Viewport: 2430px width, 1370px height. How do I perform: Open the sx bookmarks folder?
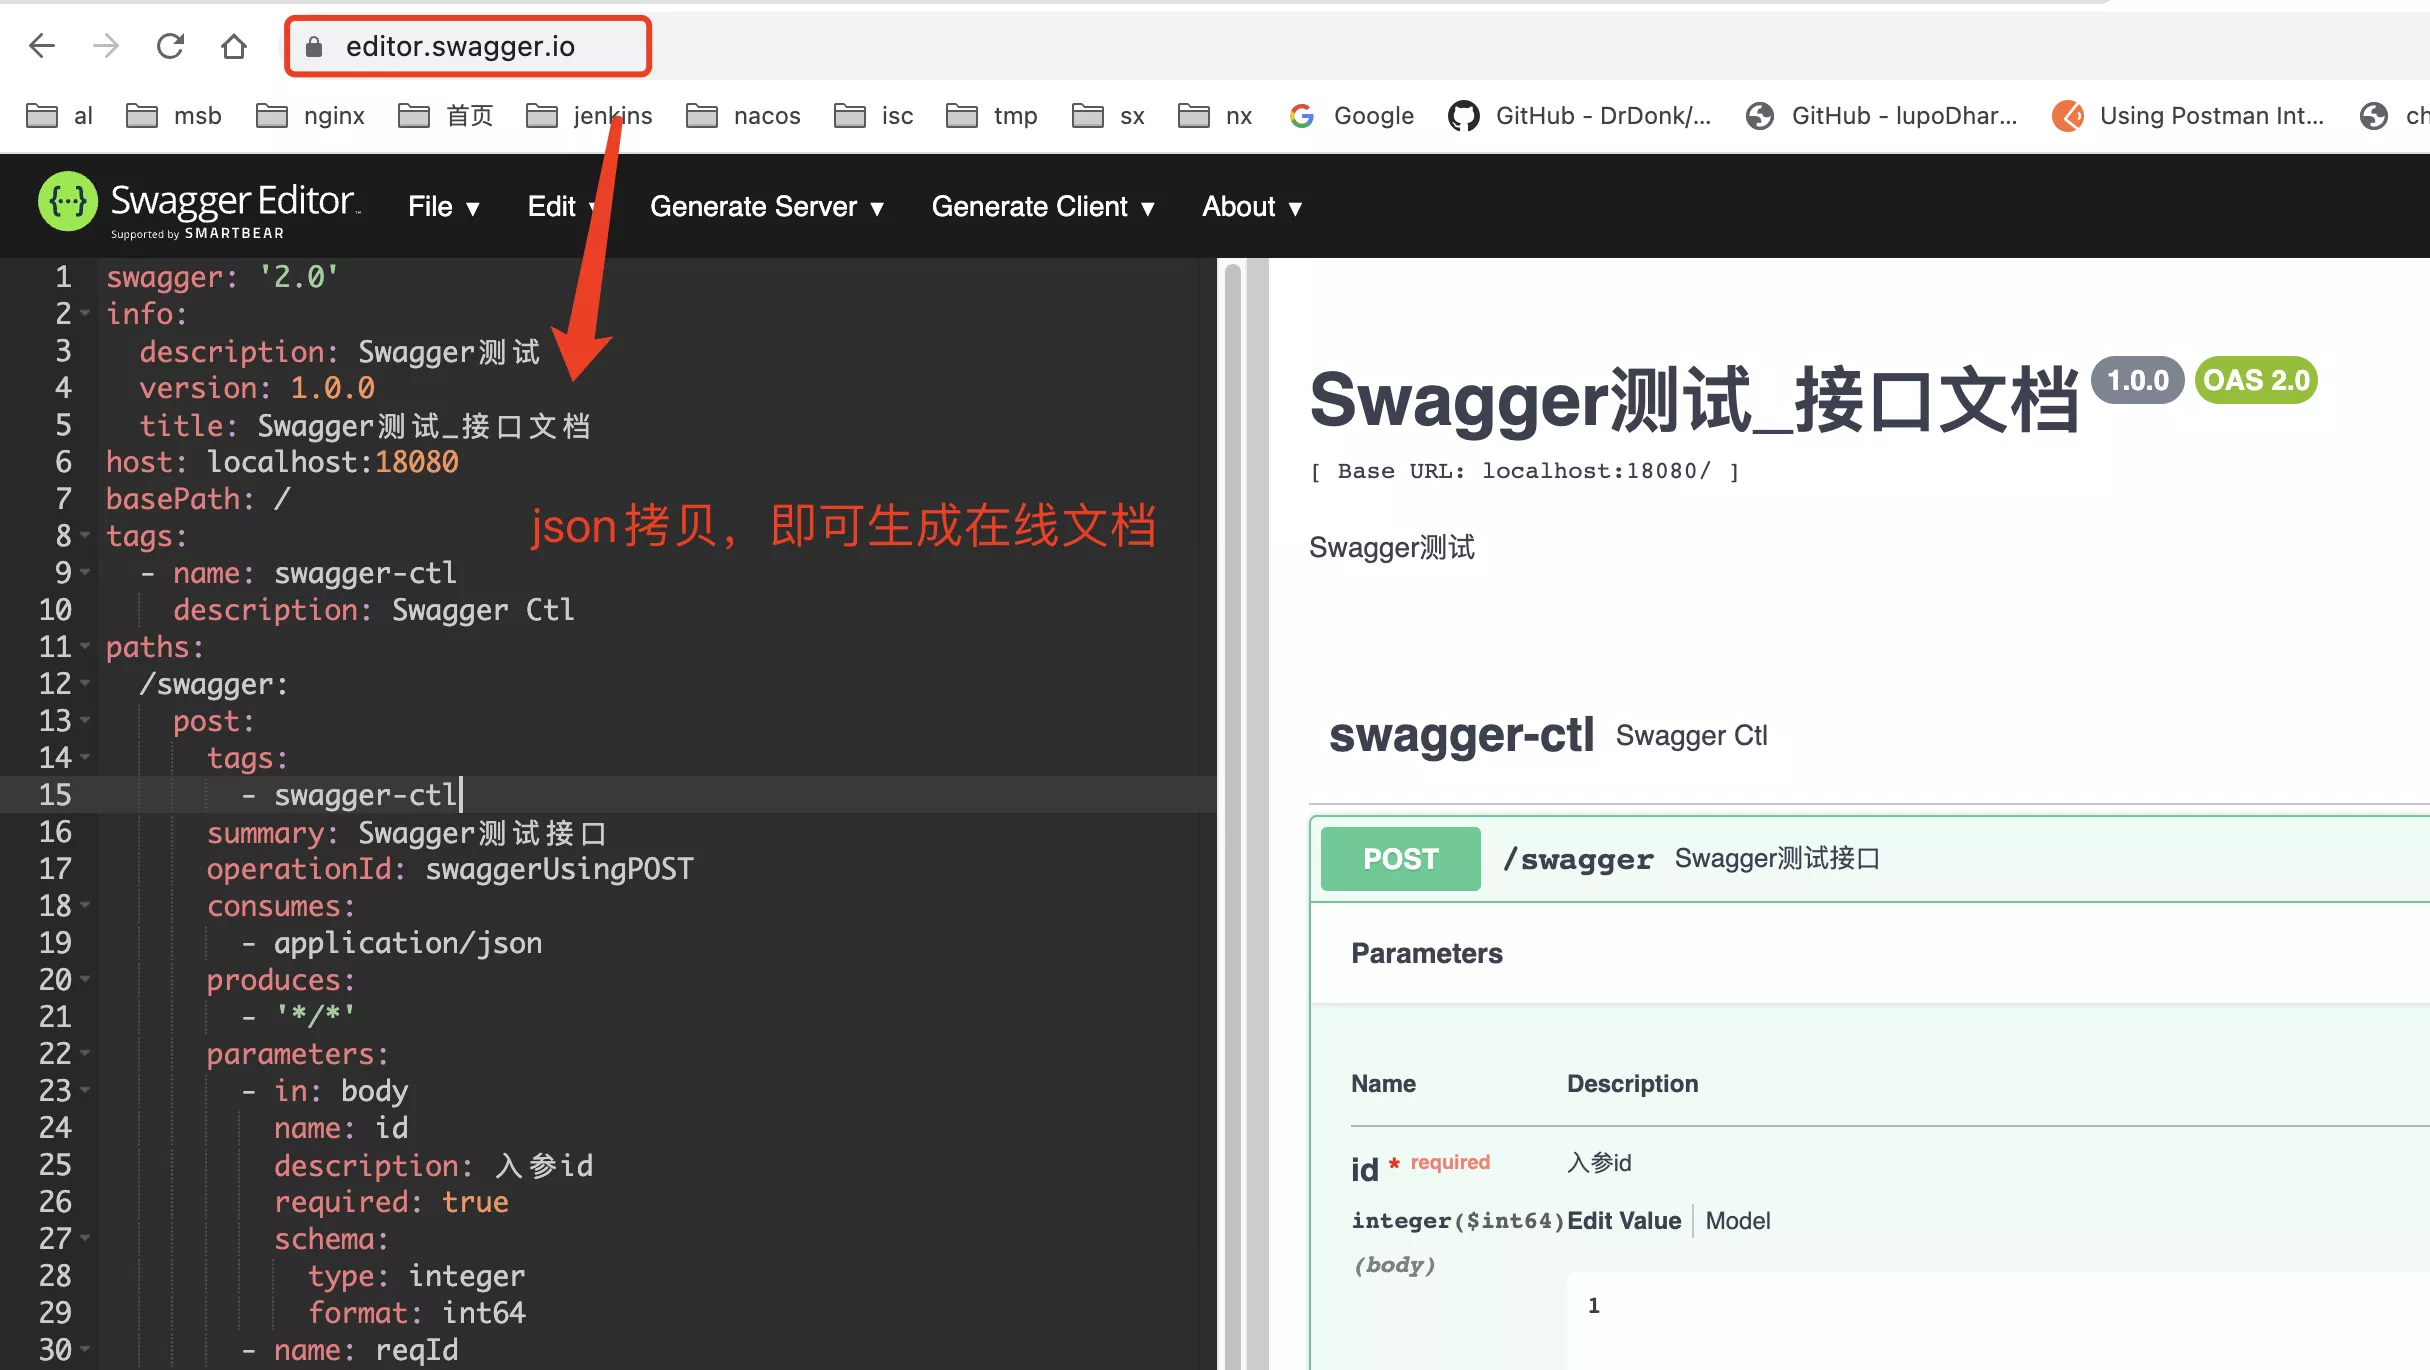click(1108, 116)
